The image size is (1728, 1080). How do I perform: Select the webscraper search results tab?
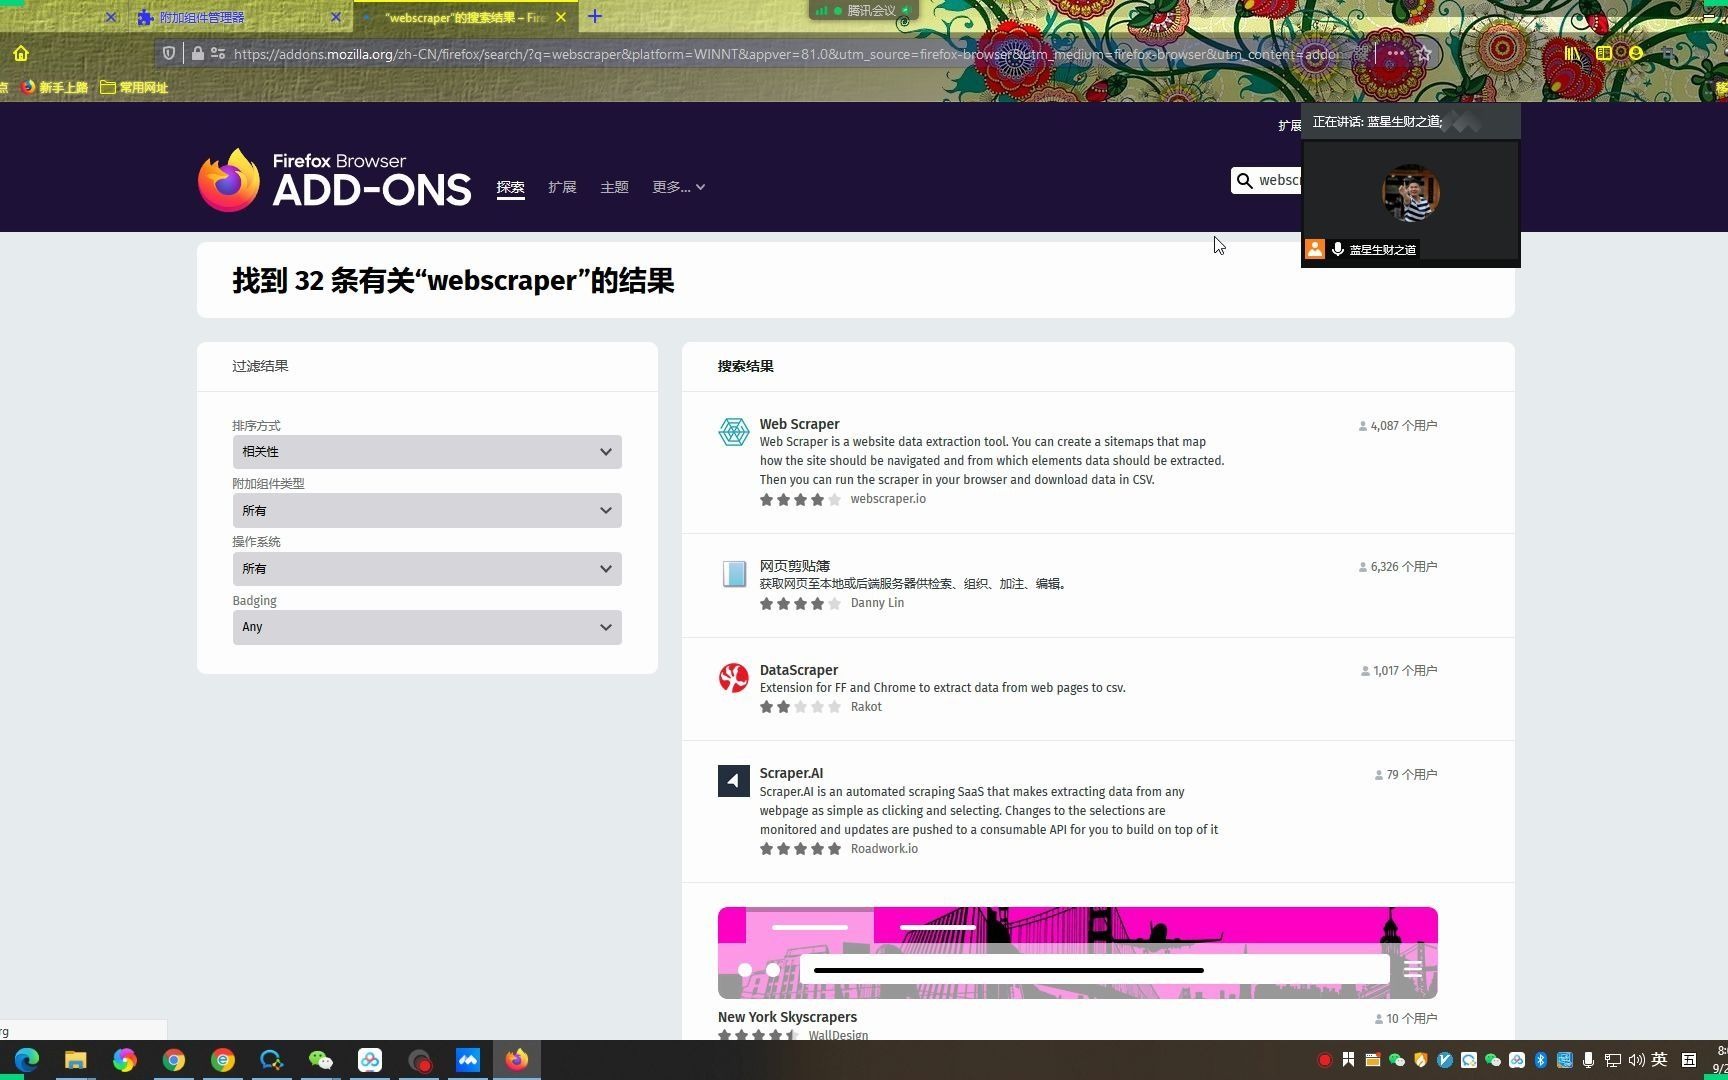click(x=465, y=17)
